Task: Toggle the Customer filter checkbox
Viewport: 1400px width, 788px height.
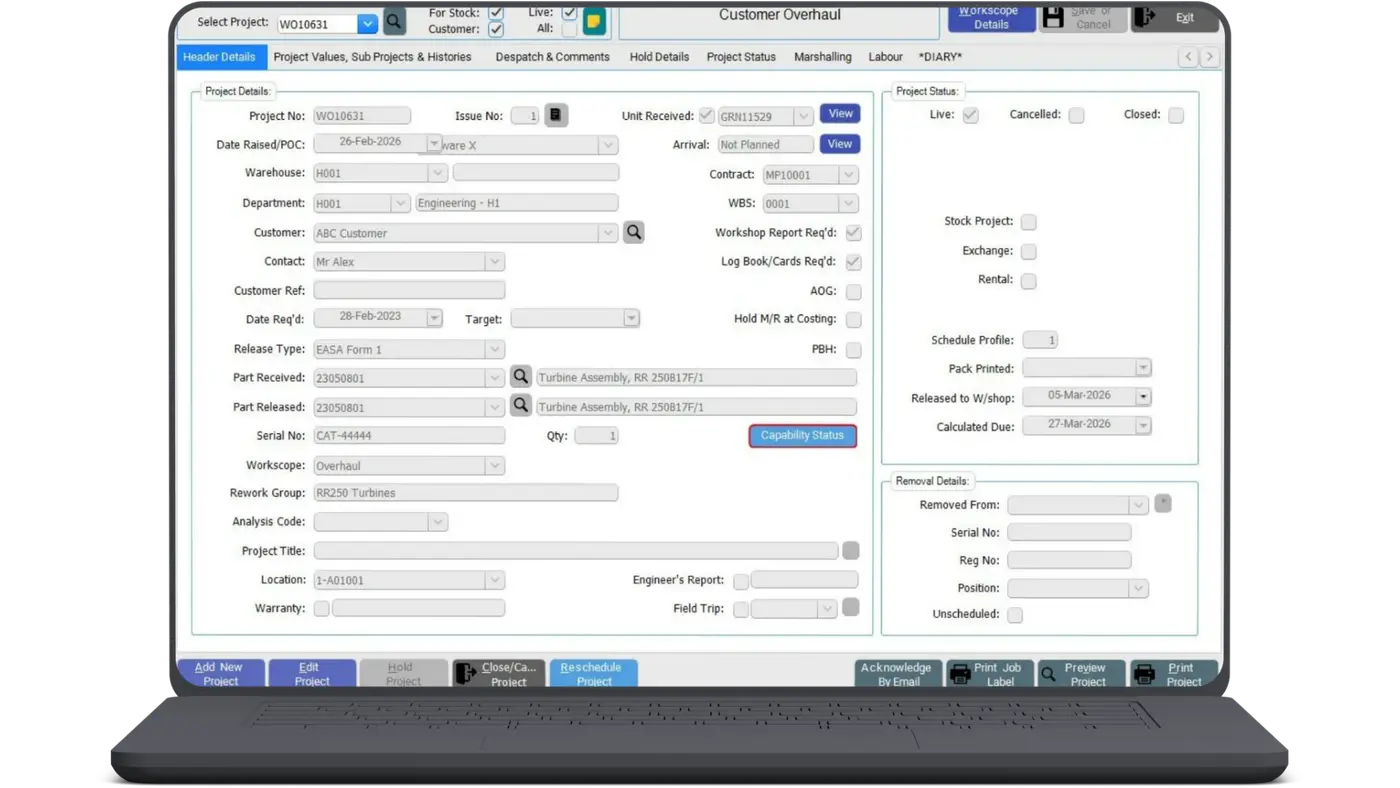Action: pos(495,29)
